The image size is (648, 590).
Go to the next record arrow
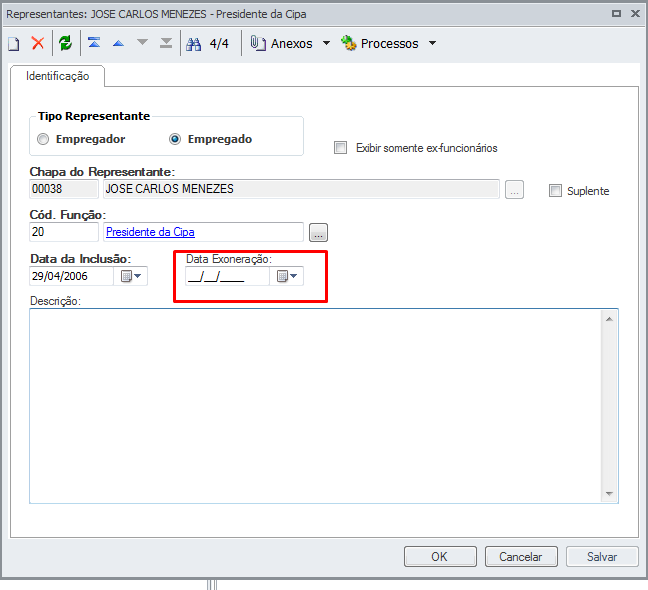pos(143,43)
